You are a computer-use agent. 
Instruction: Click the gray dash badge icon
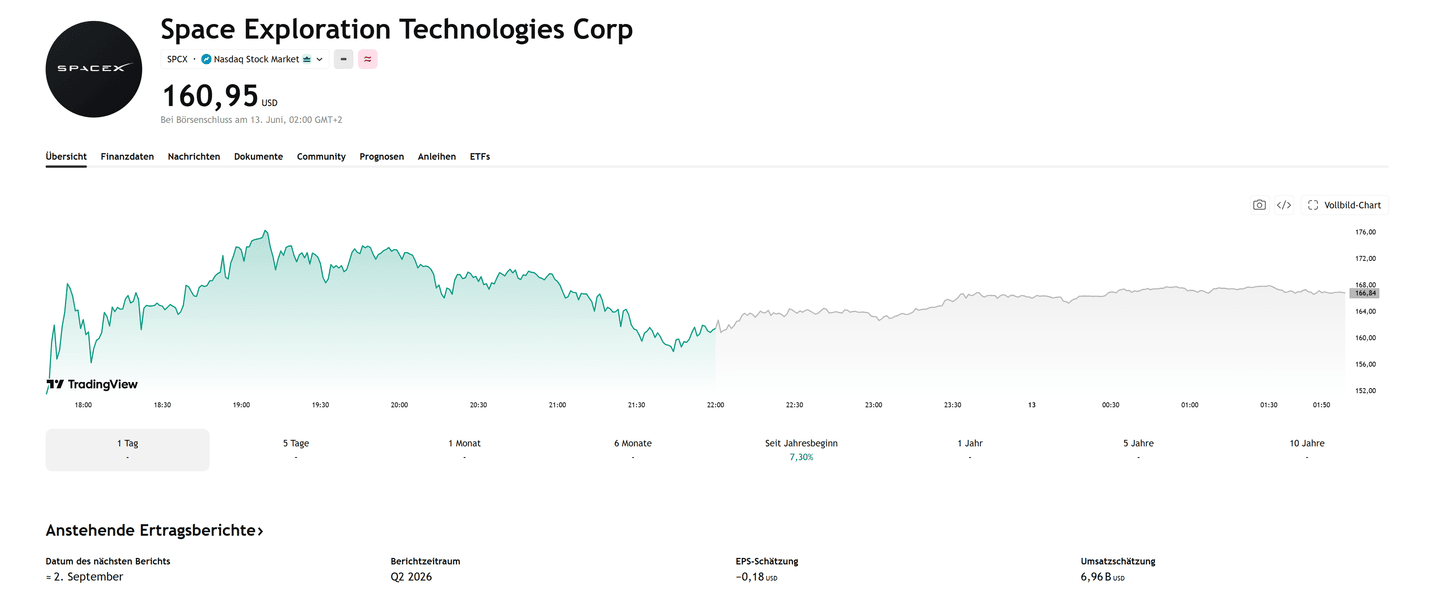[344, 59]
